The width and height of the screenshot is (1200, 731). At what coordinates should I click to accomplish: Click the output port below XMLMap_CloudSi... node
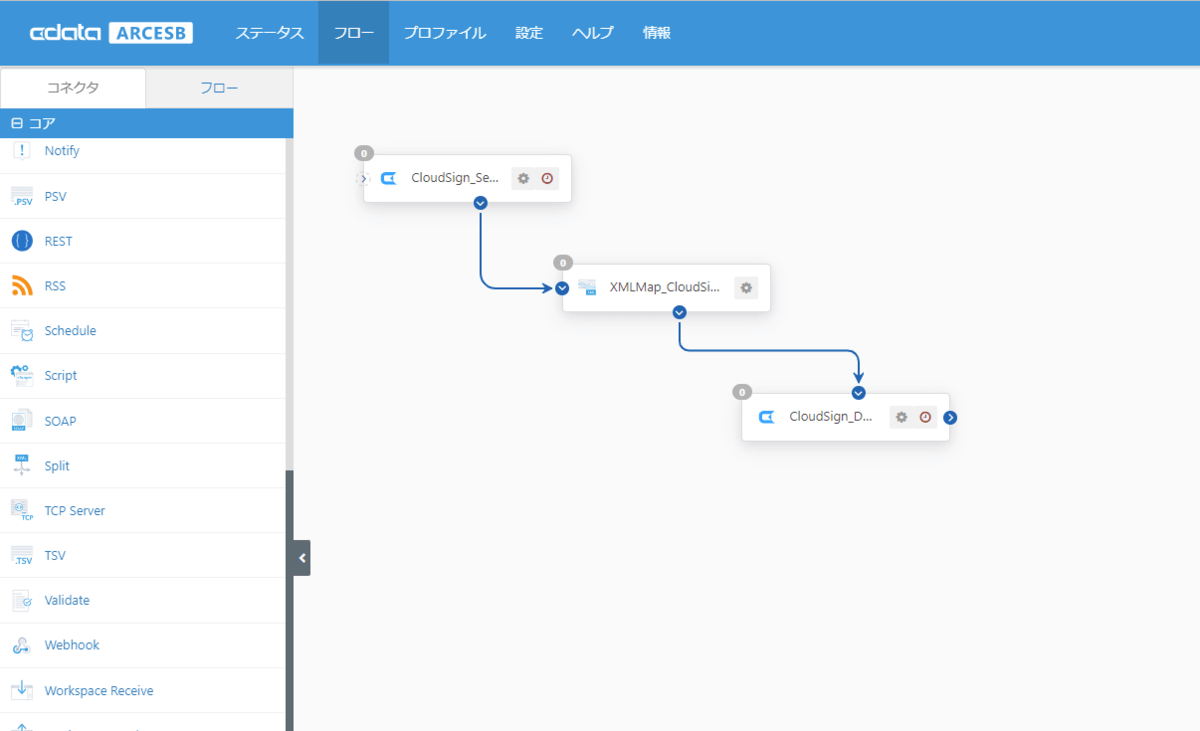679,312
